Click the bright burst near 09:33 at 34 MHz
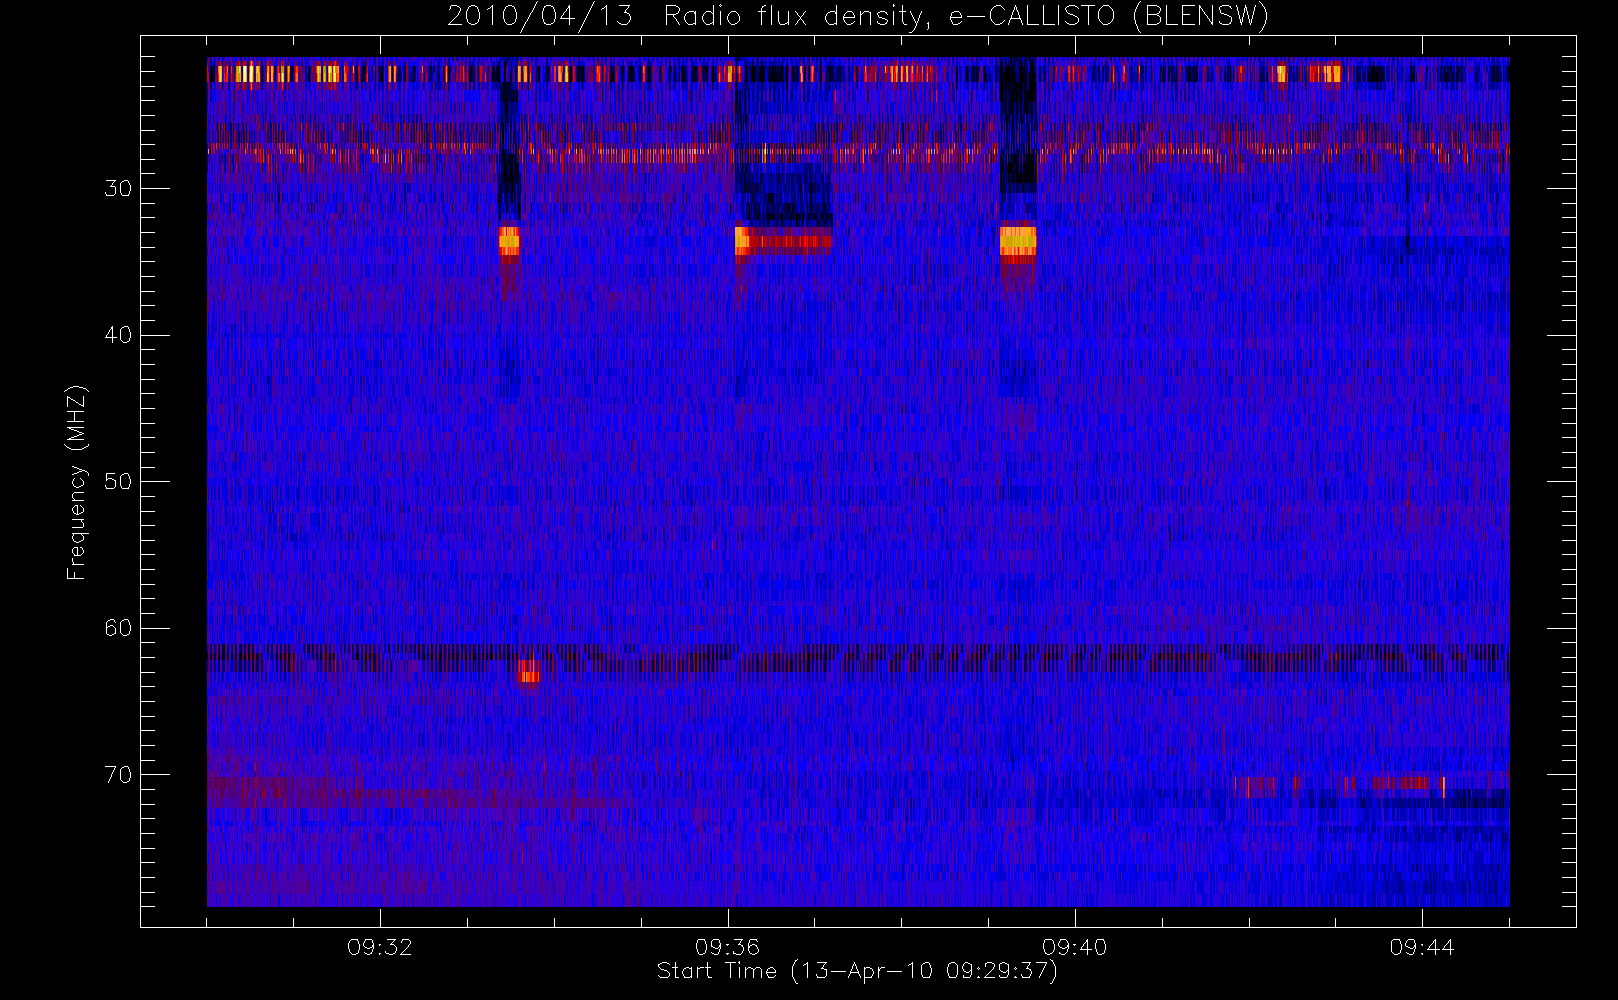The image size is (1618, 1000). click(x=510, y=241)
